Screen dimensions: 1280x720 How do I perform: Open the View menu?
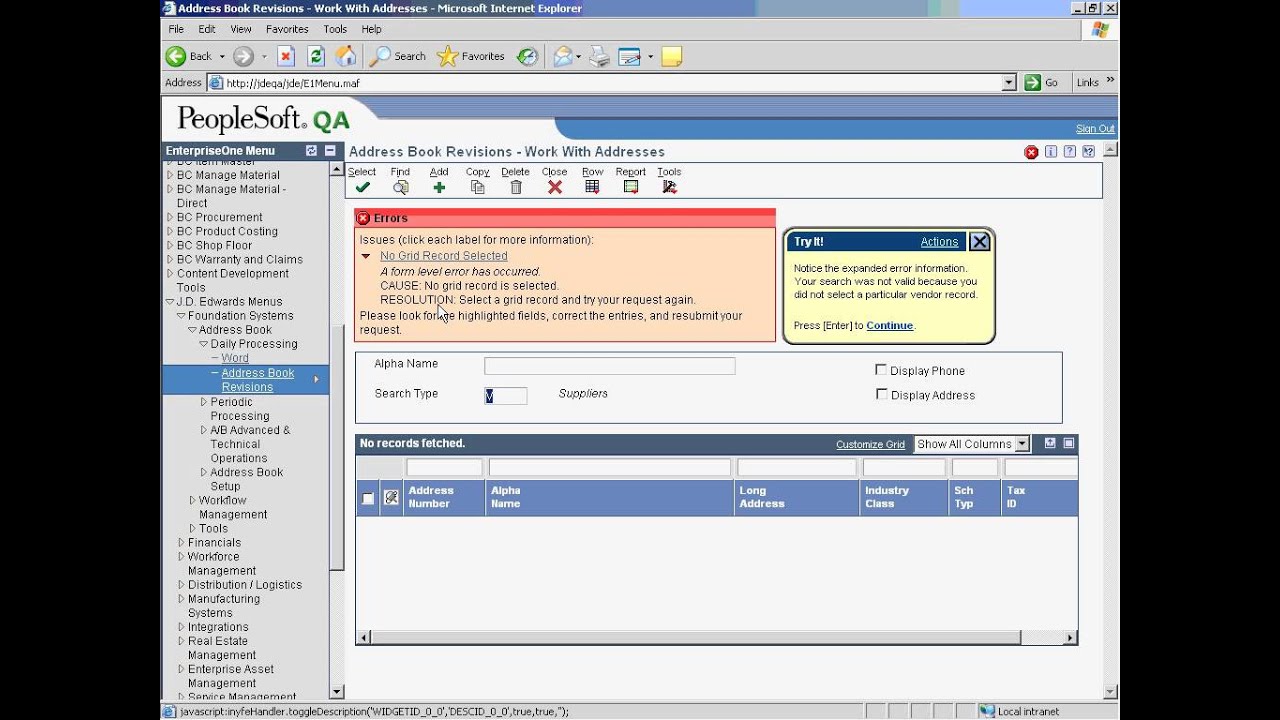pyautogui.click(x=241, y=29)
